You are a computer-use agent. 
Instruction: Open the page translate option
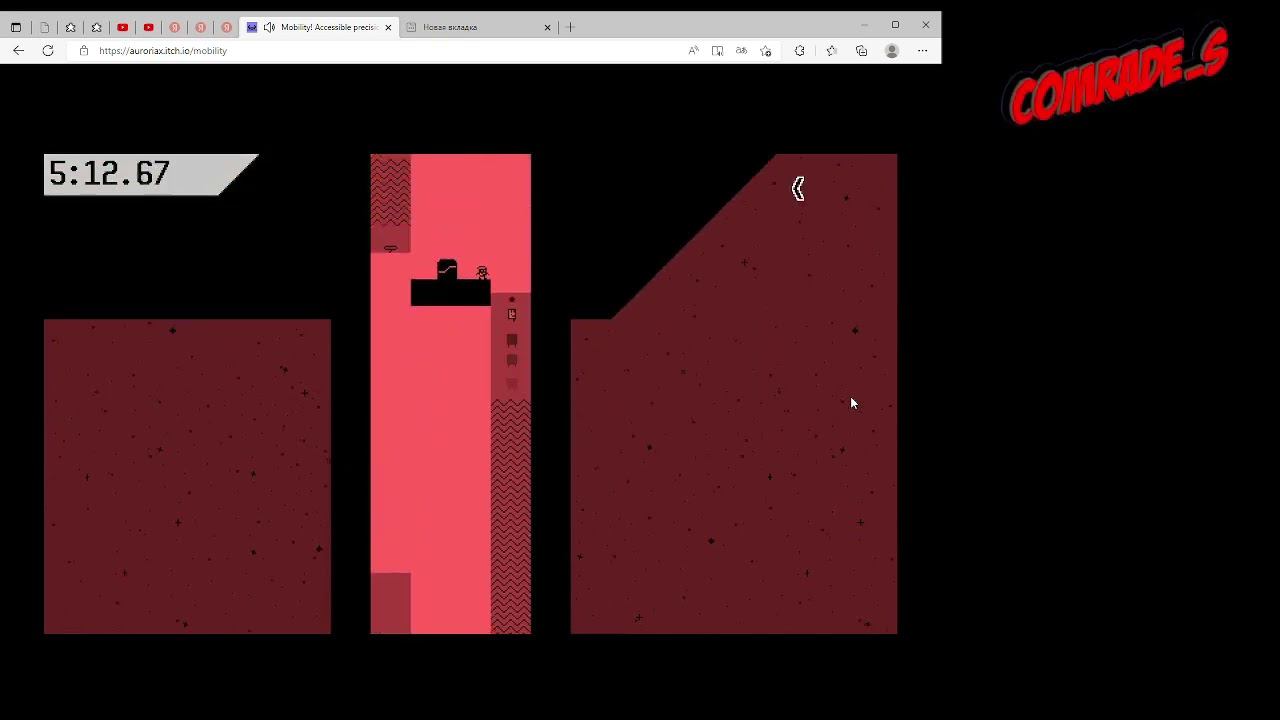[741, 50]
